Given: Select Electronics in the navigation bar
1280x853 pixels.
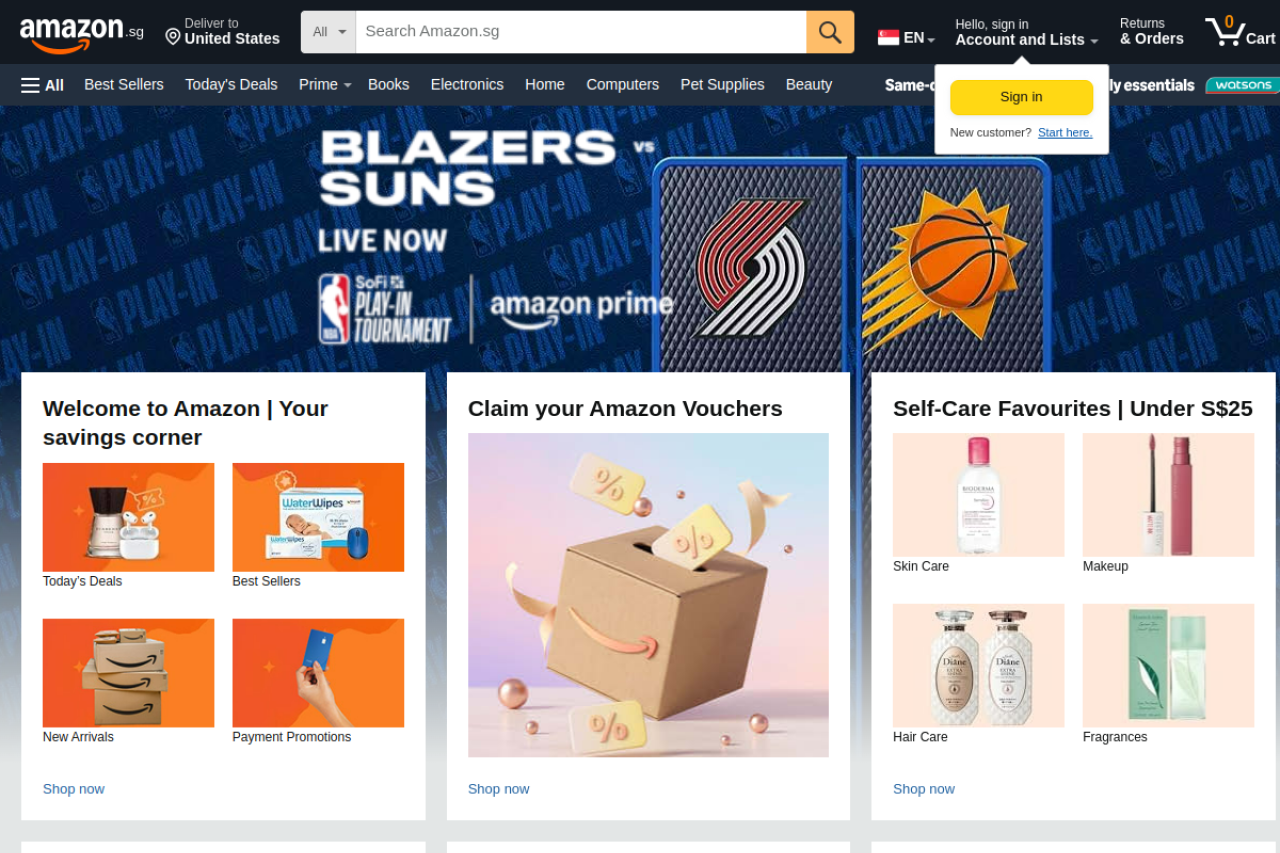Looking at the screenshot, I should point(467,85).
